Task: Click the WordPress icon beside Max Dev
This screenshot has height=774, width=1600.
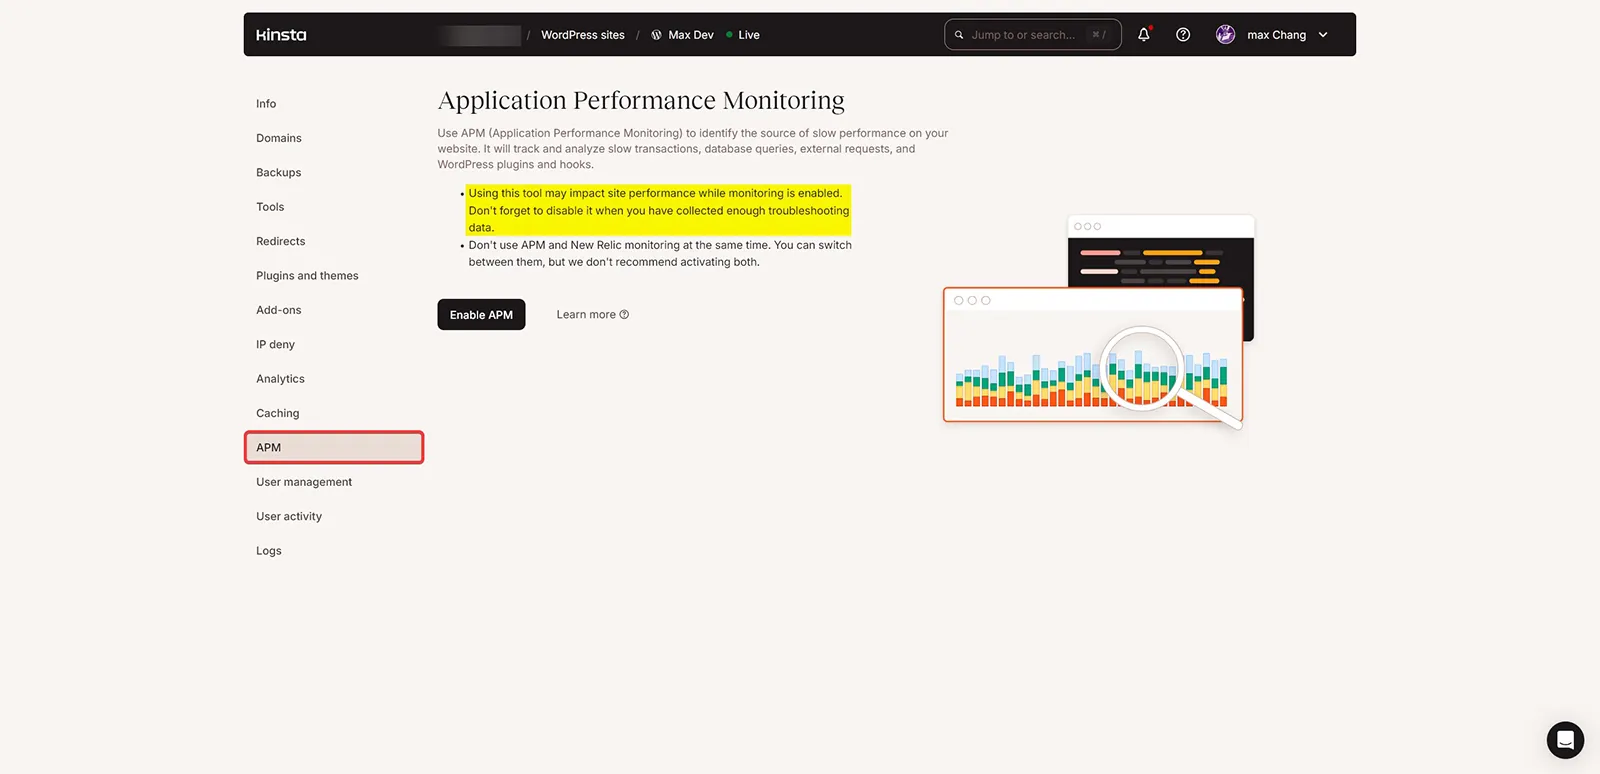Action: (x=656, y=35)
